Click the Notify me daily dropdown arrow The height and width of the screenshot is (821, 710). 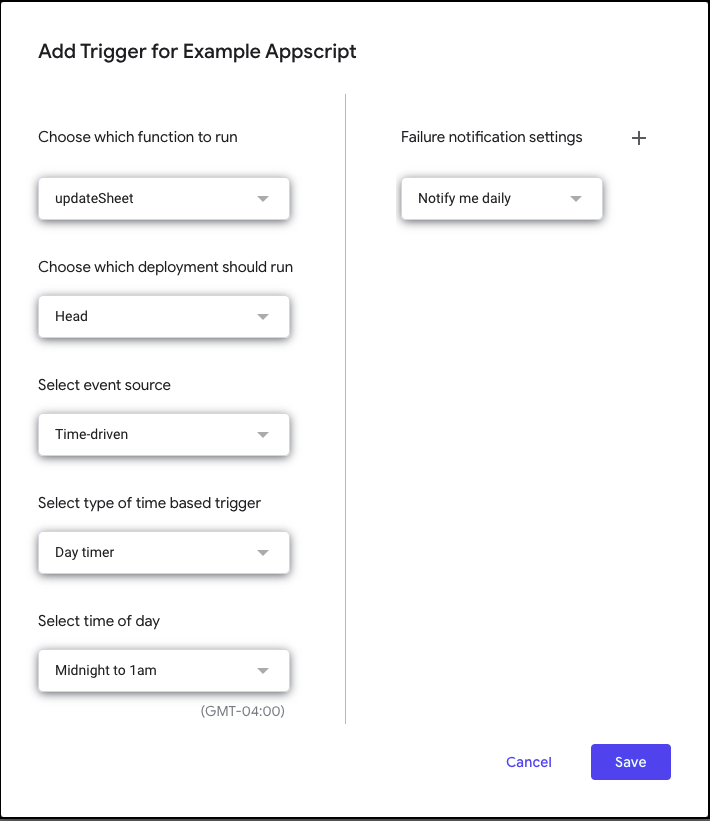point(576,199)
